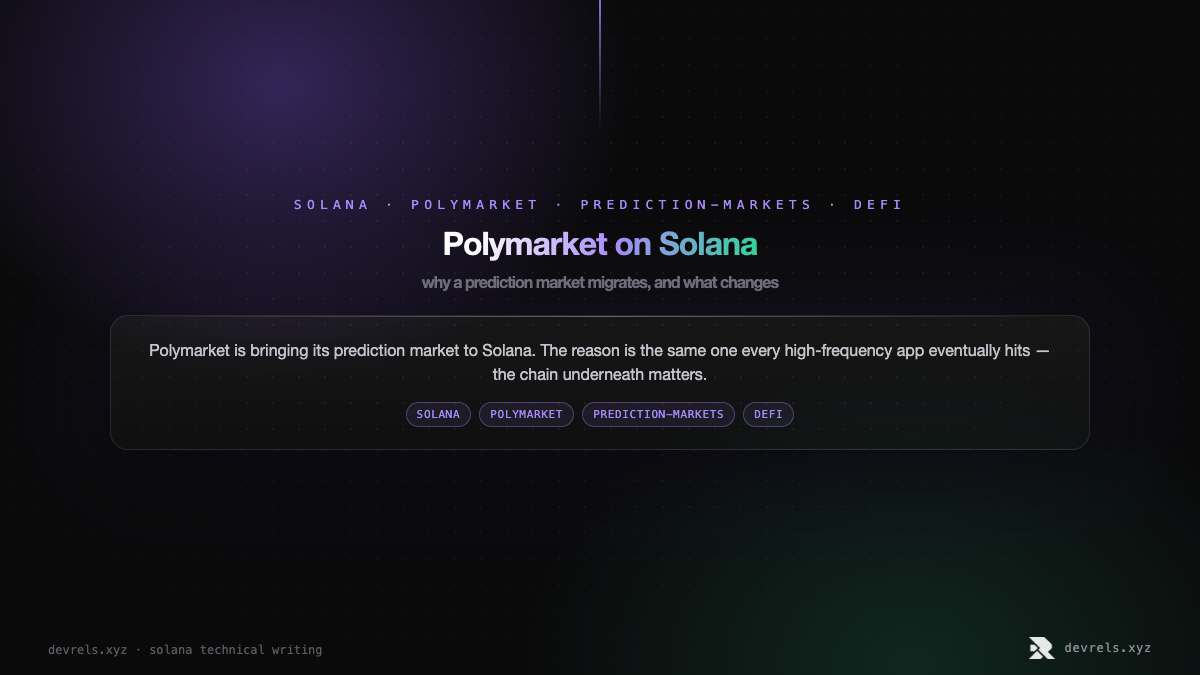Click the DEFI header category label

[878, 204]
